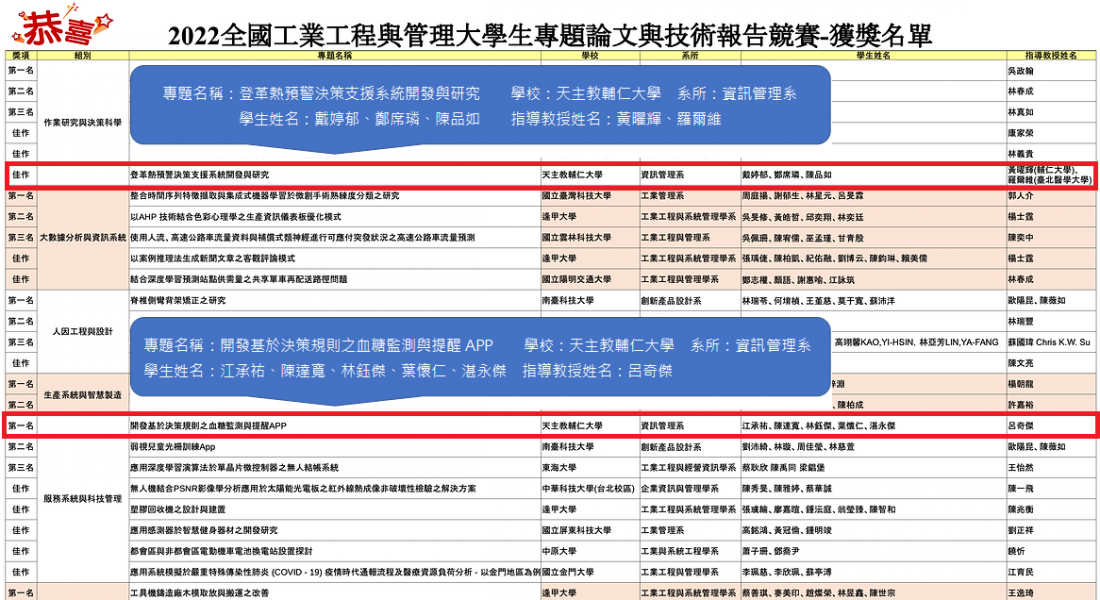Click the 大數據分析與資訊系統 group cell

pos(82,238)
